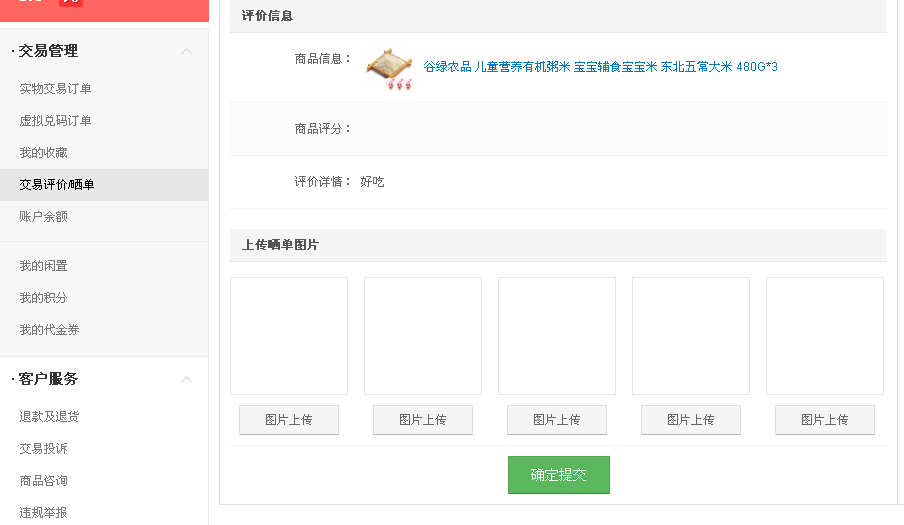Click the 确定提交 green button
The width and height of the screenshot is (904, 525).
coord(559,475)
